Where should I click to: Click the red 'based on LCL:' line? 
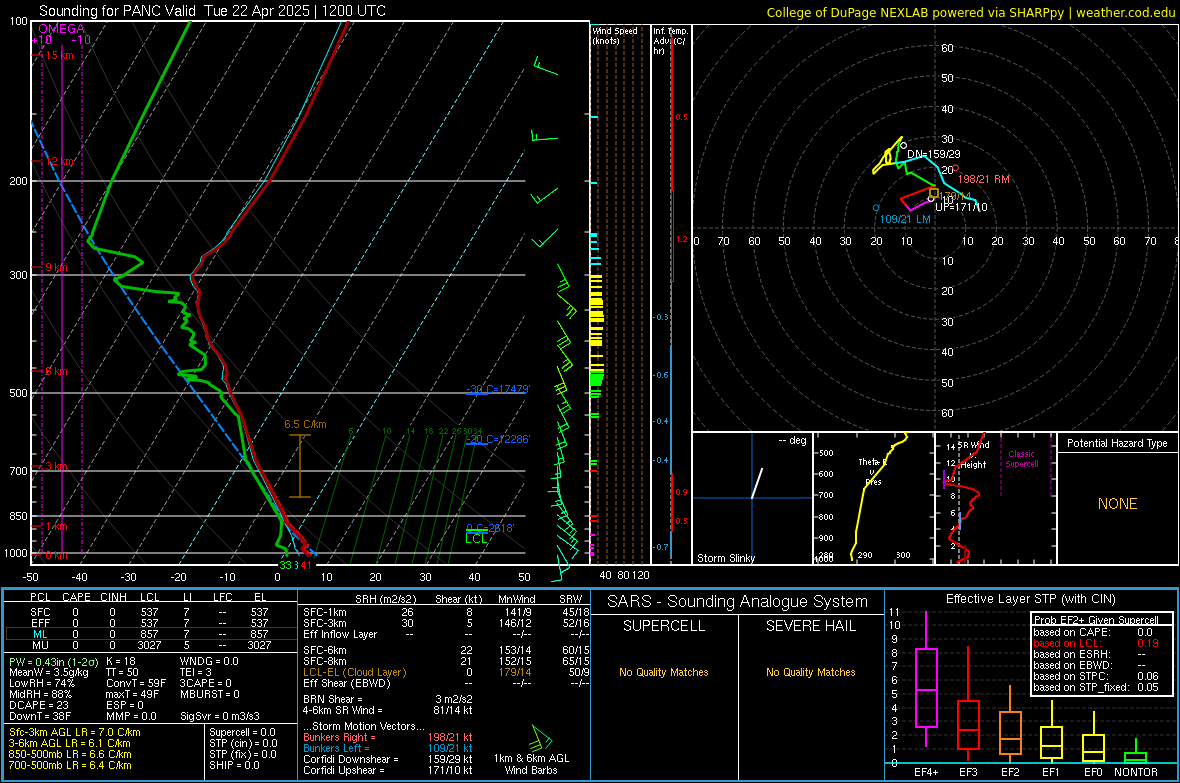click(x=1096, y=643)
